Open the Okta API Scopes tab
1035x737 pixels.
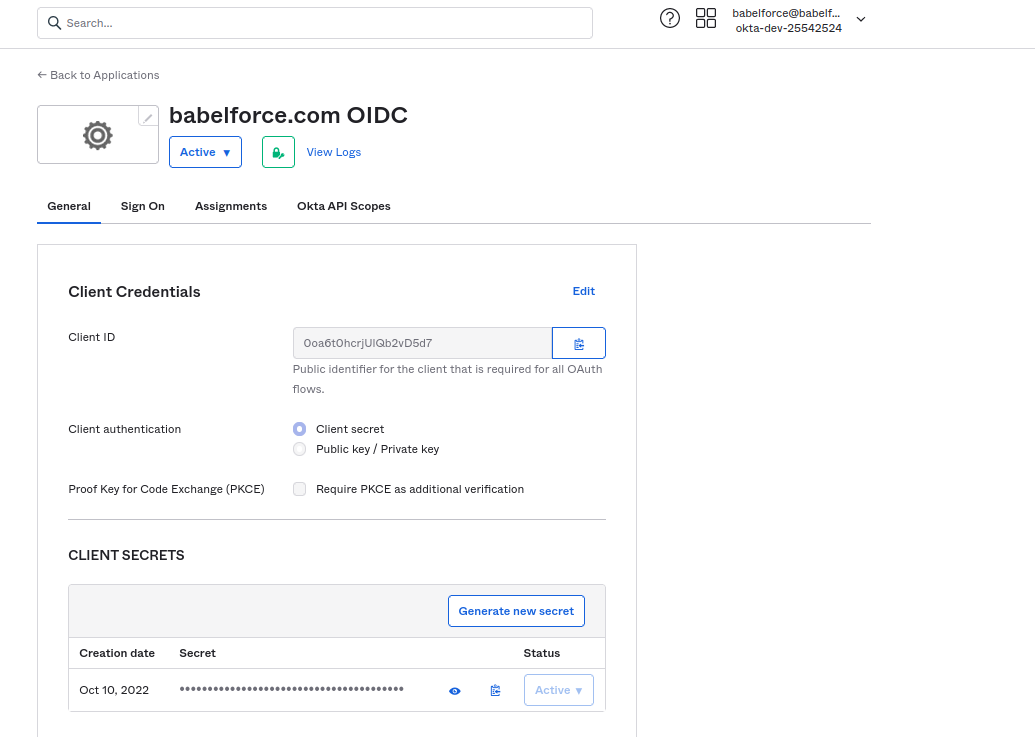point(344,207)
